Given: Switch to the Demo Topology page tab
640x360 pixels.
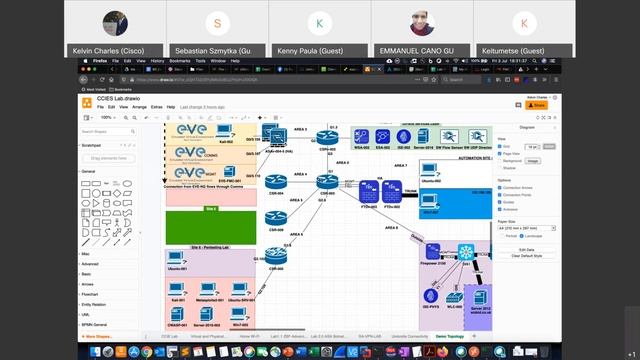Looking at the screenshot, I should [449, 336].
